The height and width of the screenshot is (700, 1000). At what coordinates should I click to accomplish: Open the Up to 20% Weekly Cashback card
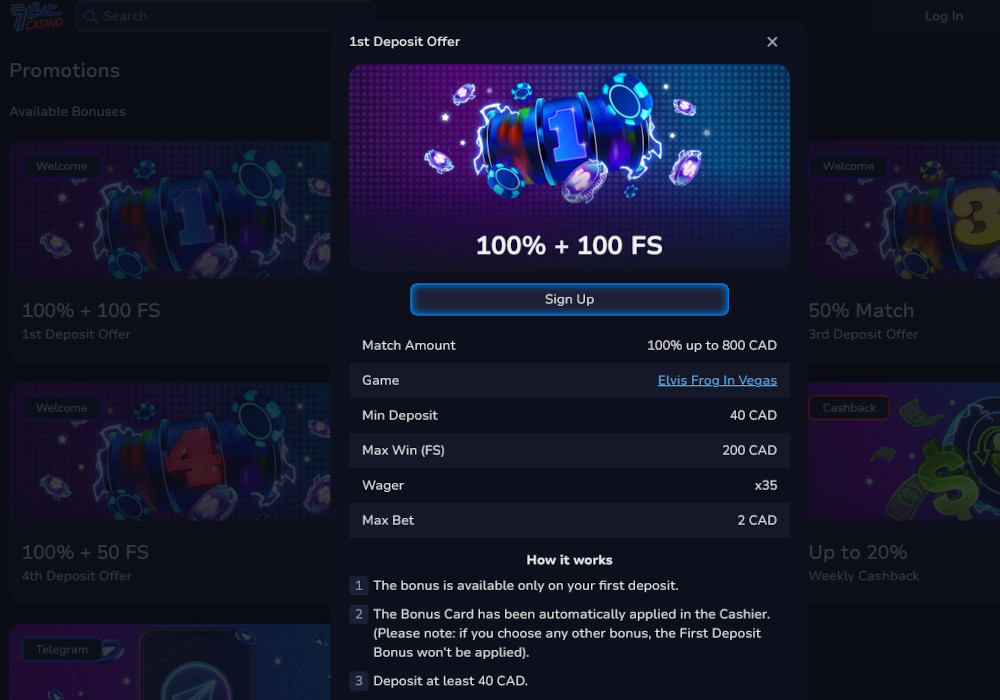(x=900, y=490)
